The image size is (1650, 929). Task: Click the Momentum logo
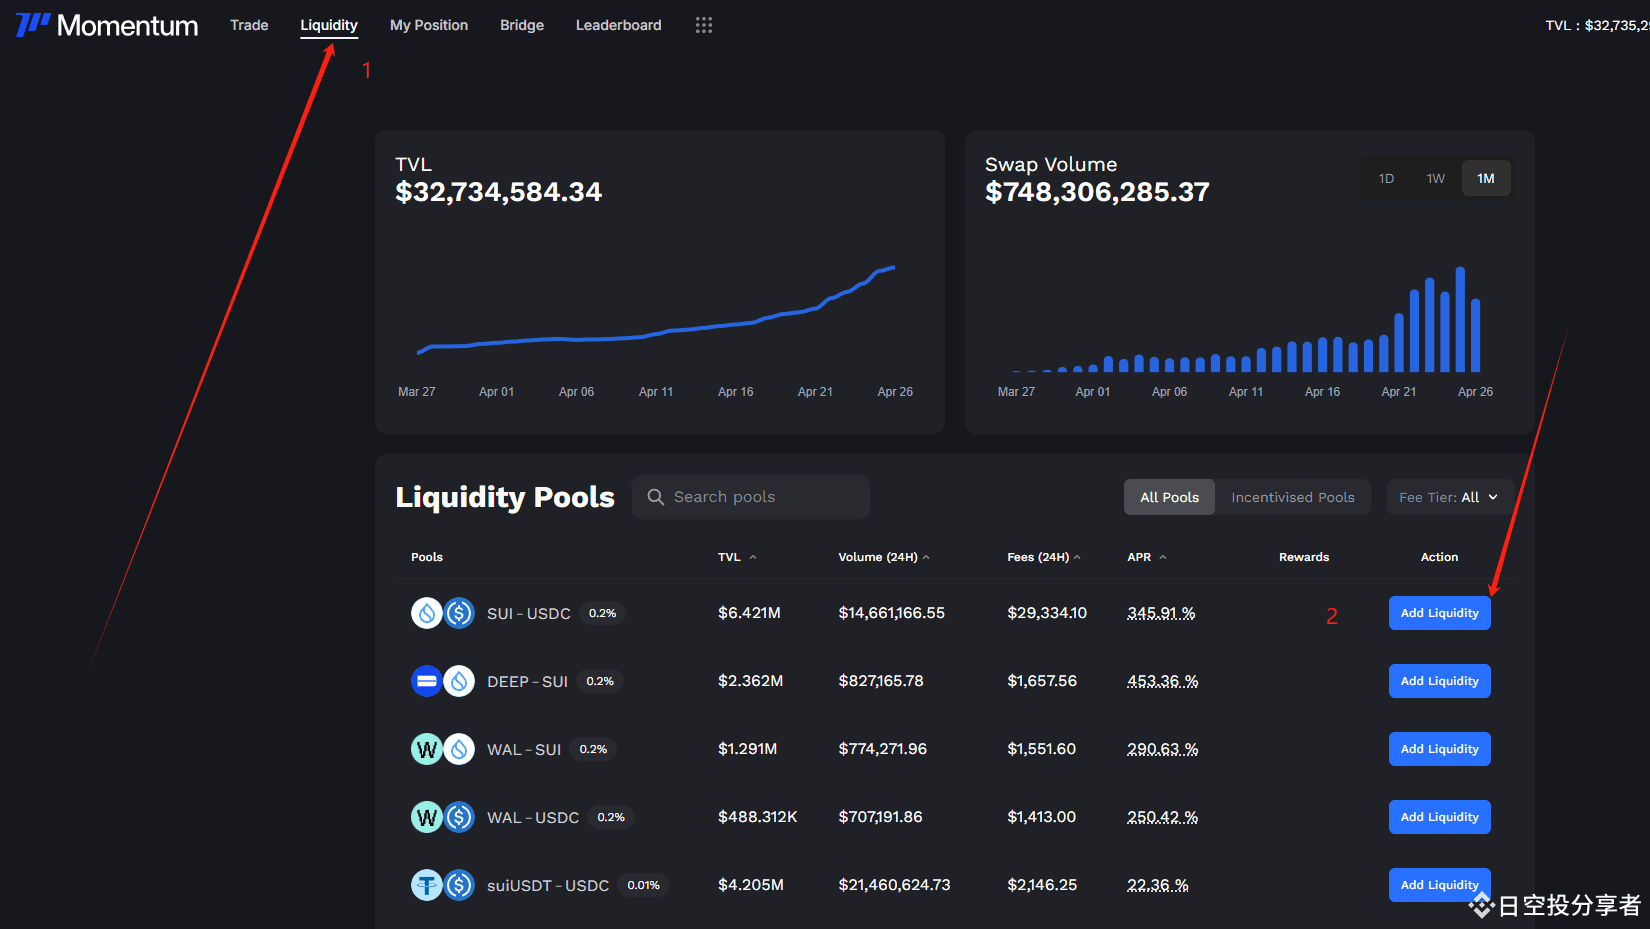[107, 25]
